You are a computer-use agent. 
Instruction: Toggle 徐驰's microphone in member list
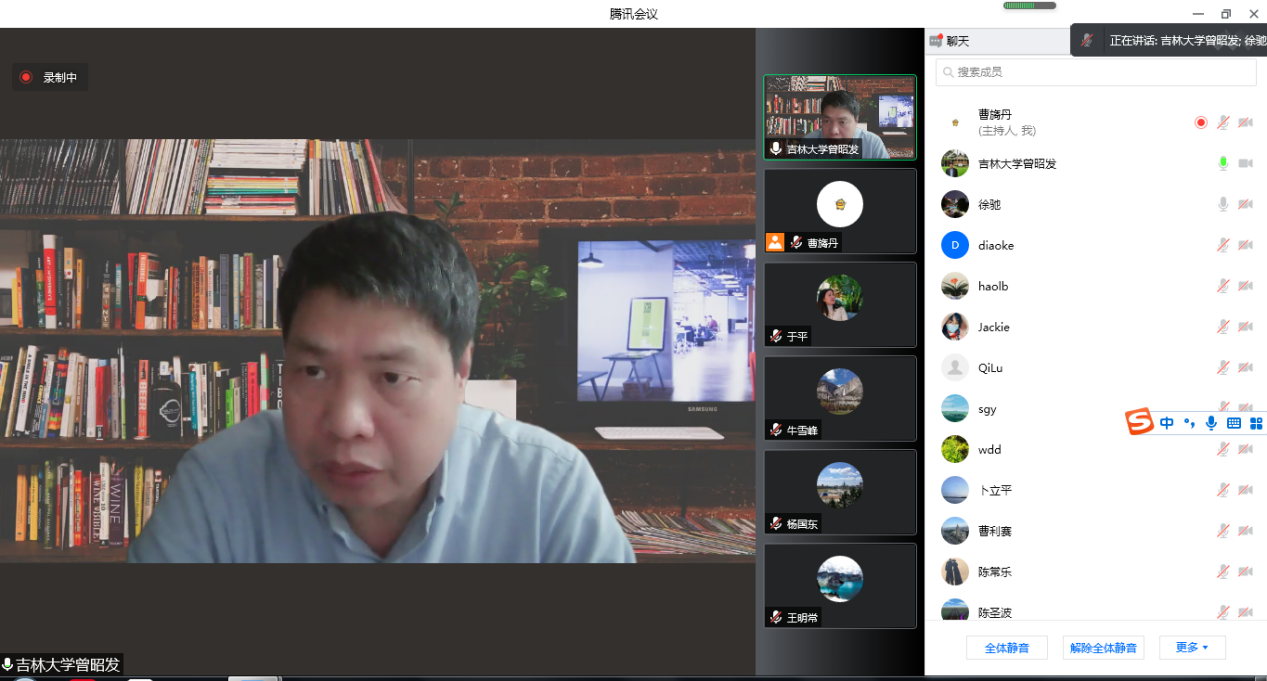[1222, 204]
